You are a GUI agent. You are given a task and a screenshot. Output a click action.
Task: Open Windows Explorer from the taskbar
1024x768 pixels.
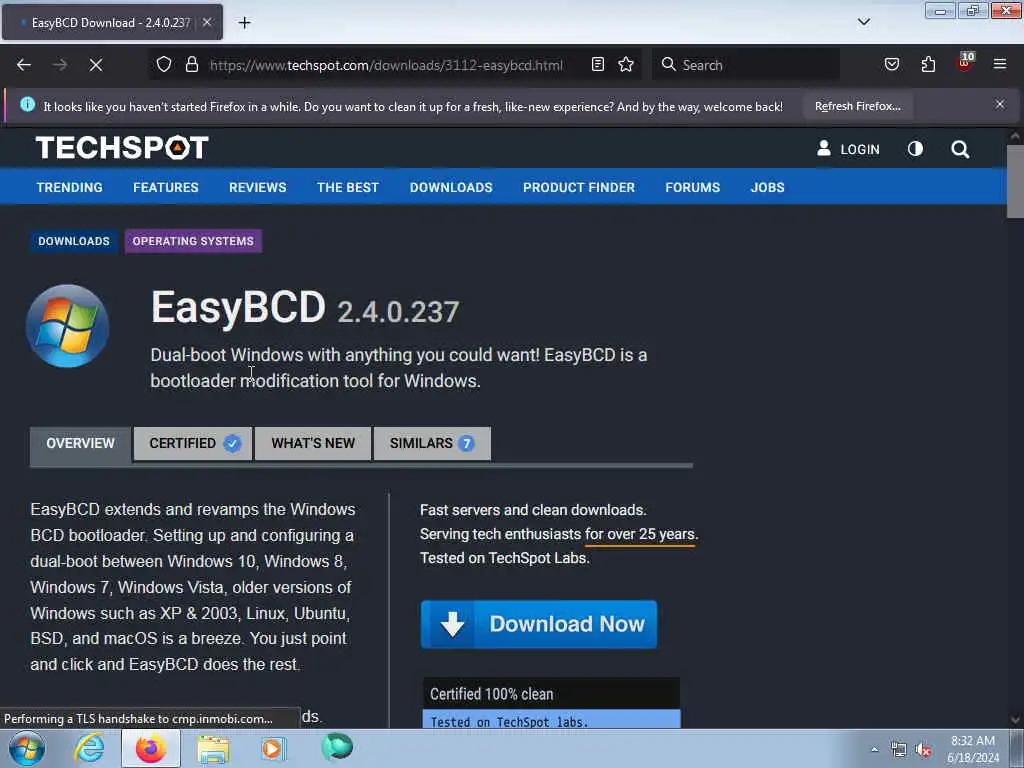click(213, 748)
